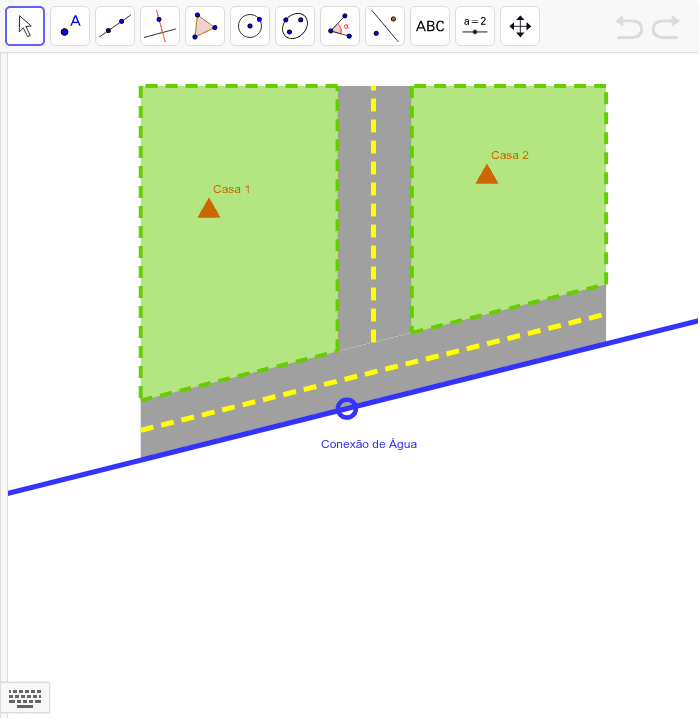Select the Polygon tool
Screen dimensions: 700x720
(205, 26)
